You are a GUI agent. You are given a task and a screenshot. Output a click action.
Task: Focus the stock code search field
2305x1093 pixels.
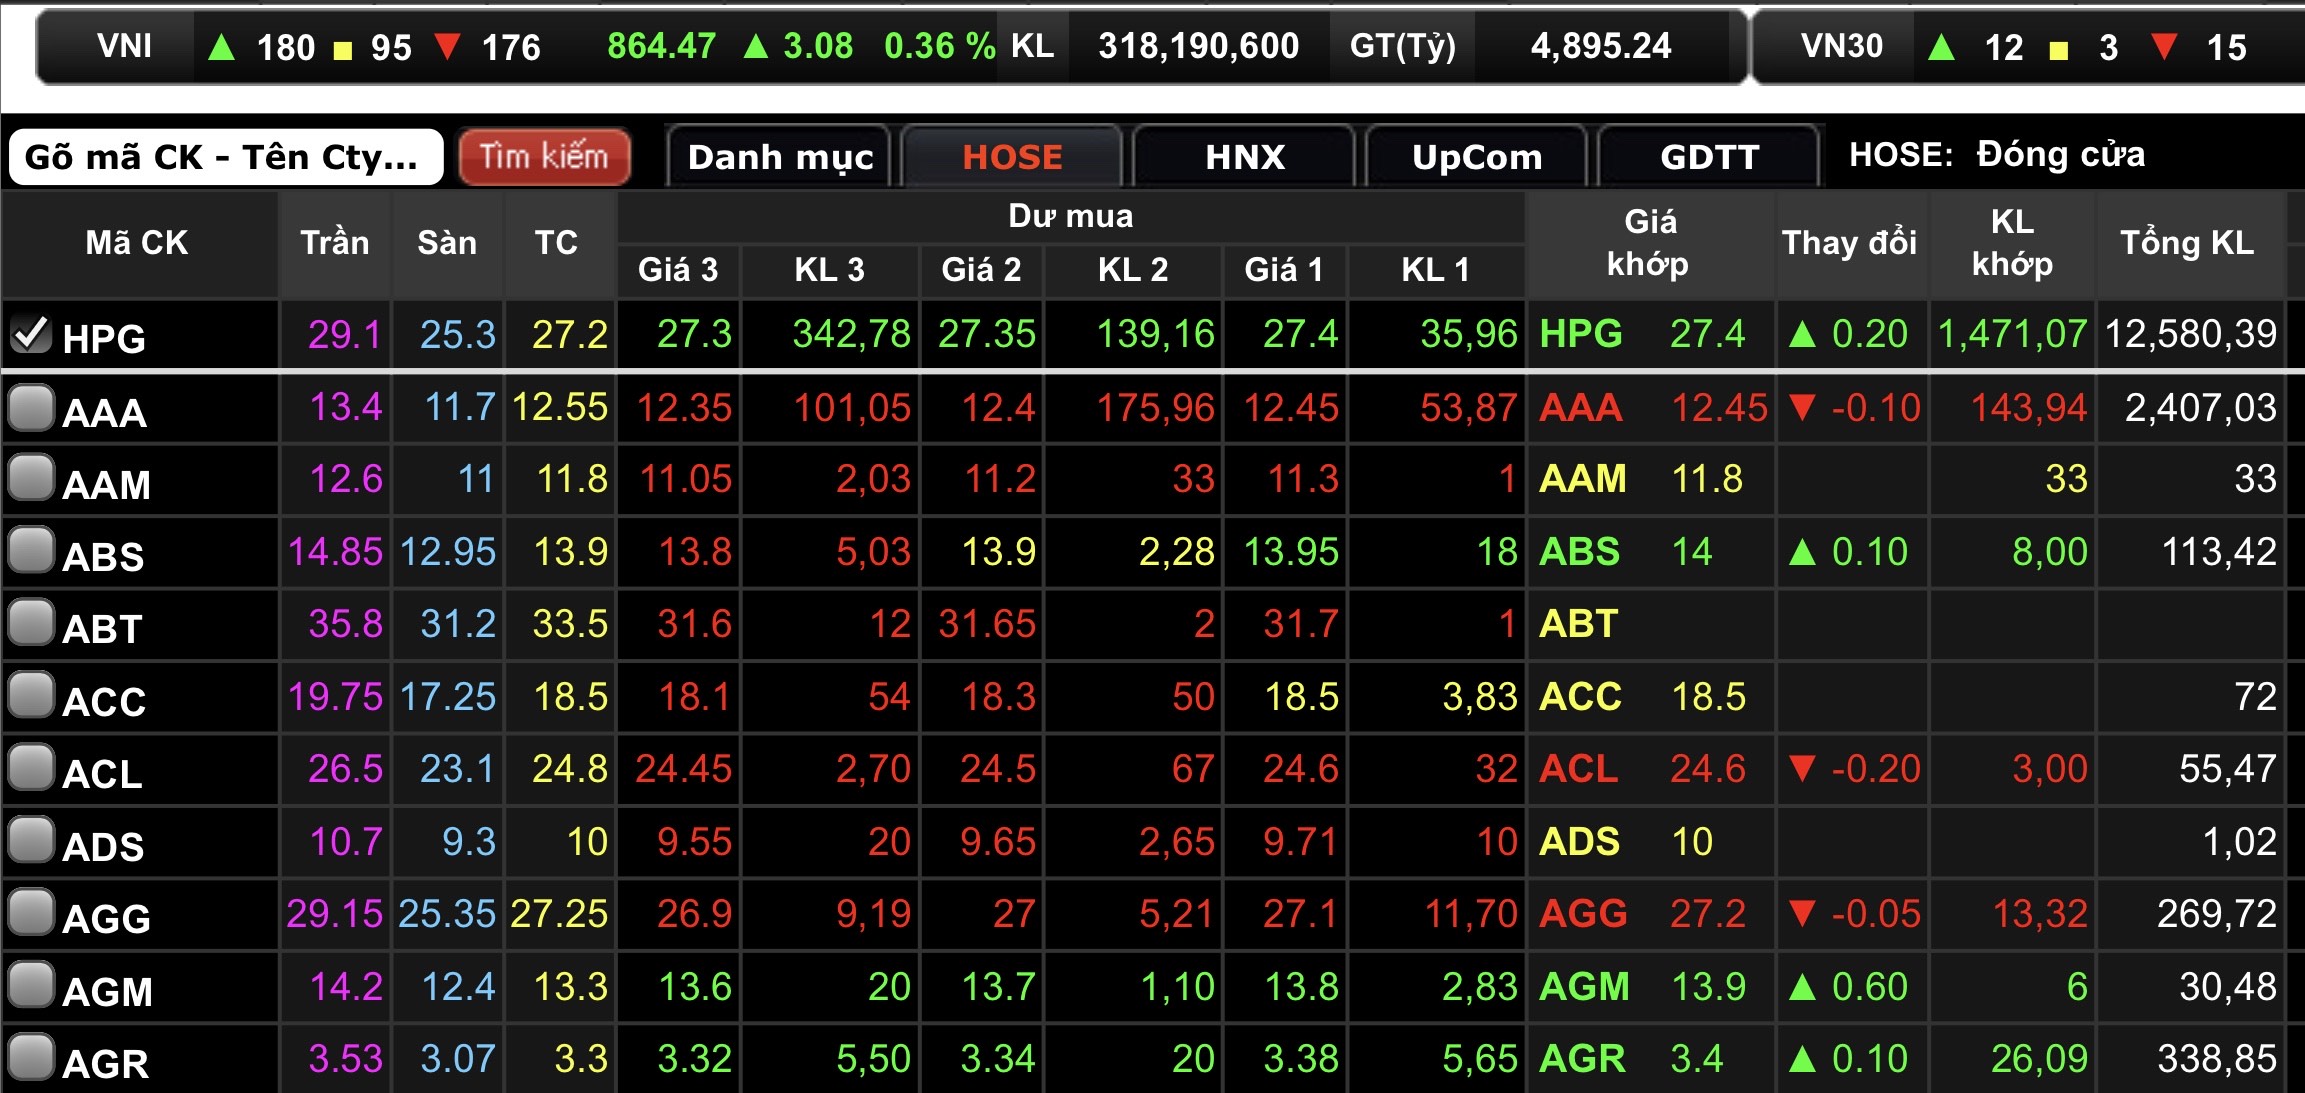[225, 157]
